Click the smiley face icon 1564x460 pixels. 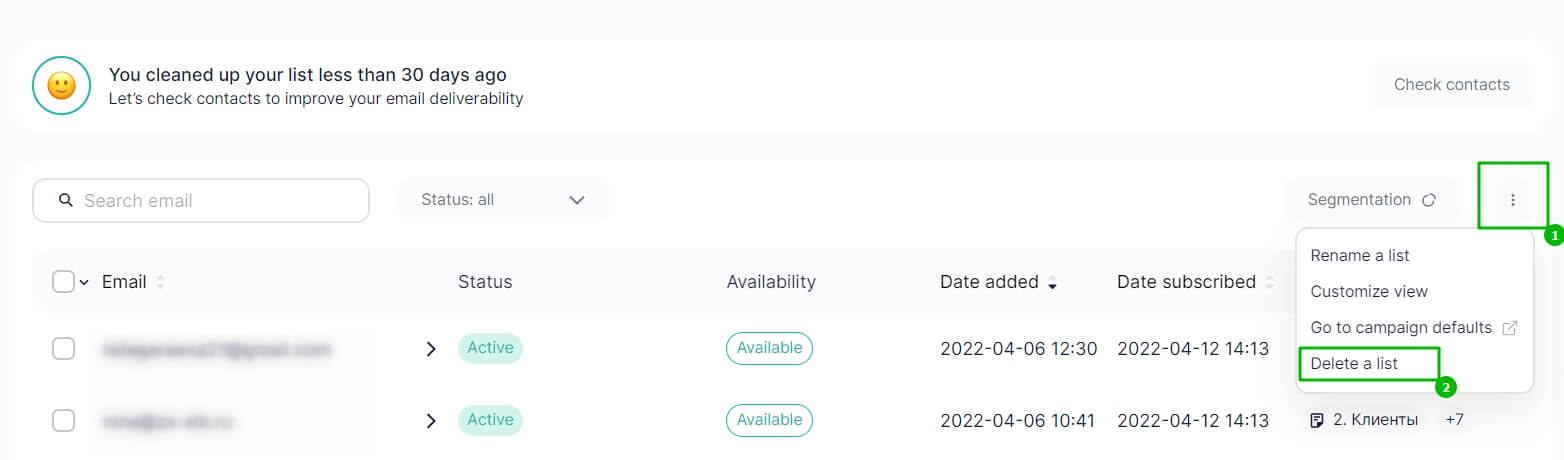[x=62, y=85]
